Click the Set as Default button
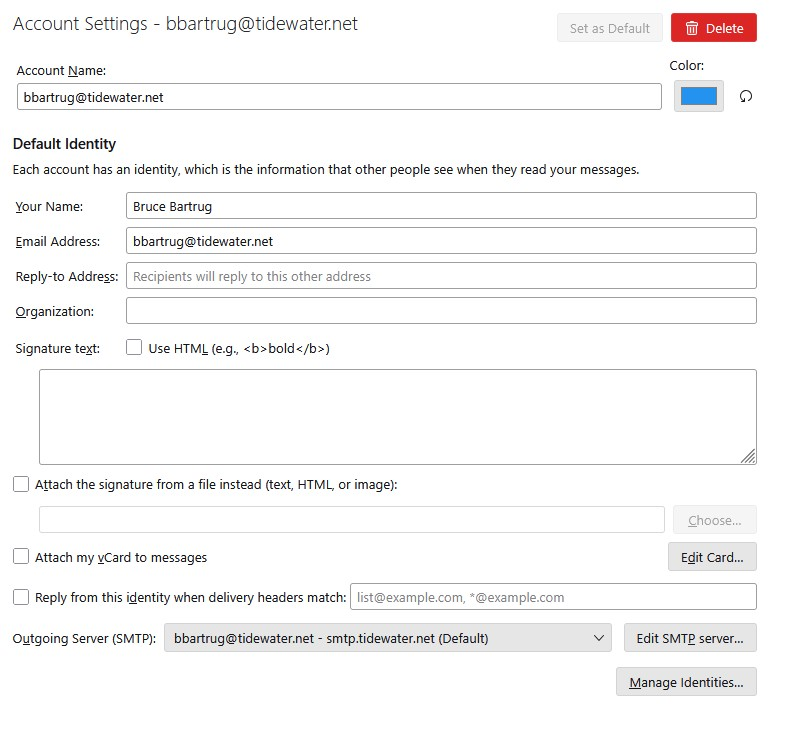This screenshot has width=787, height=733. (x=609, y=28)
